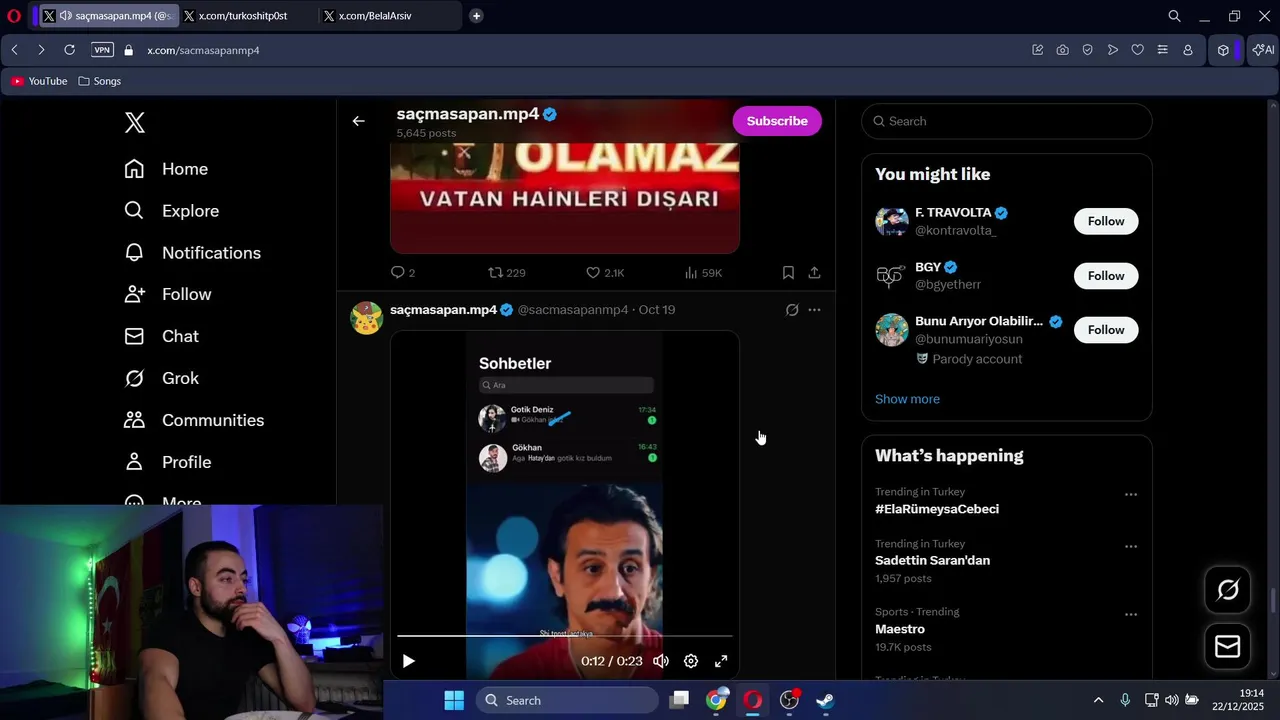Click Show more under You might like
This screenshot has height=720, width=1280.
[907, 399]
